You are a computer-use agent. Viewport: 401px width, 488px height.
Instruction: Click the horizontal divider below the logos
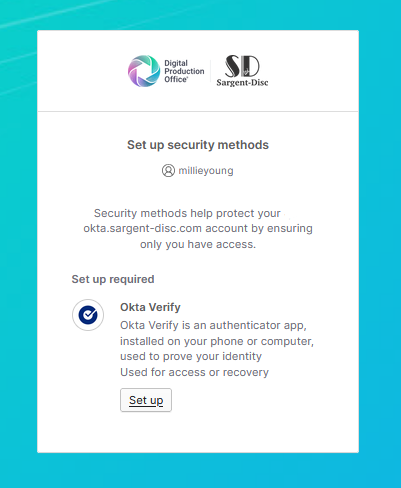tap(198, 111)
